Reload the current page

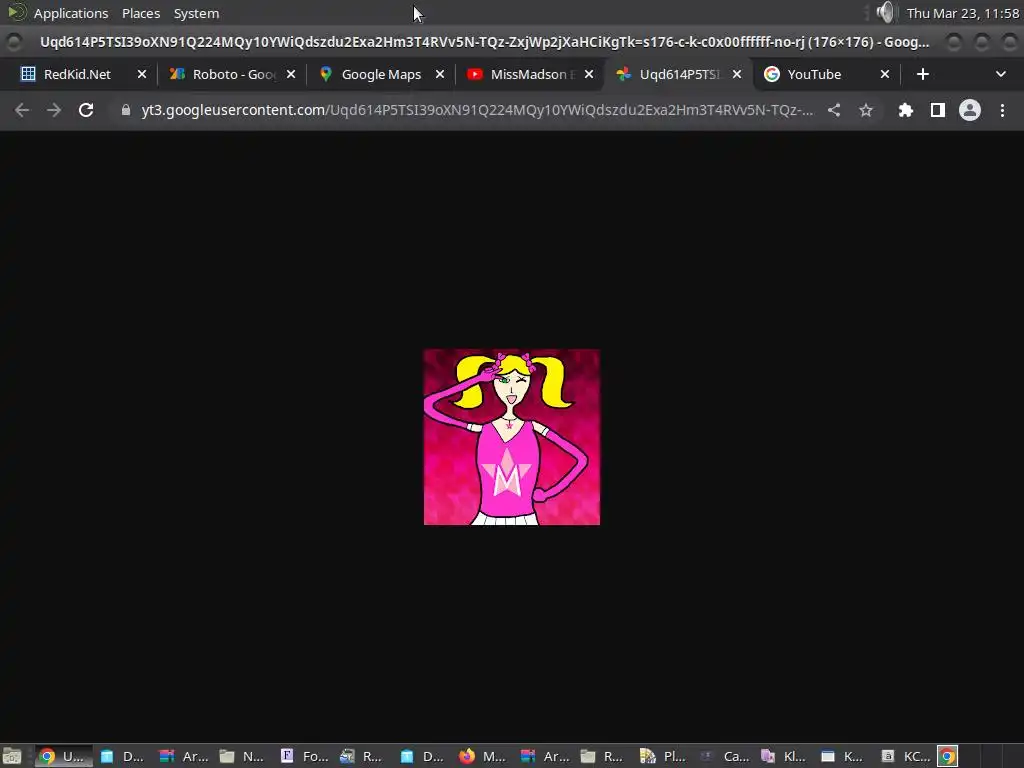click(86, 110)
